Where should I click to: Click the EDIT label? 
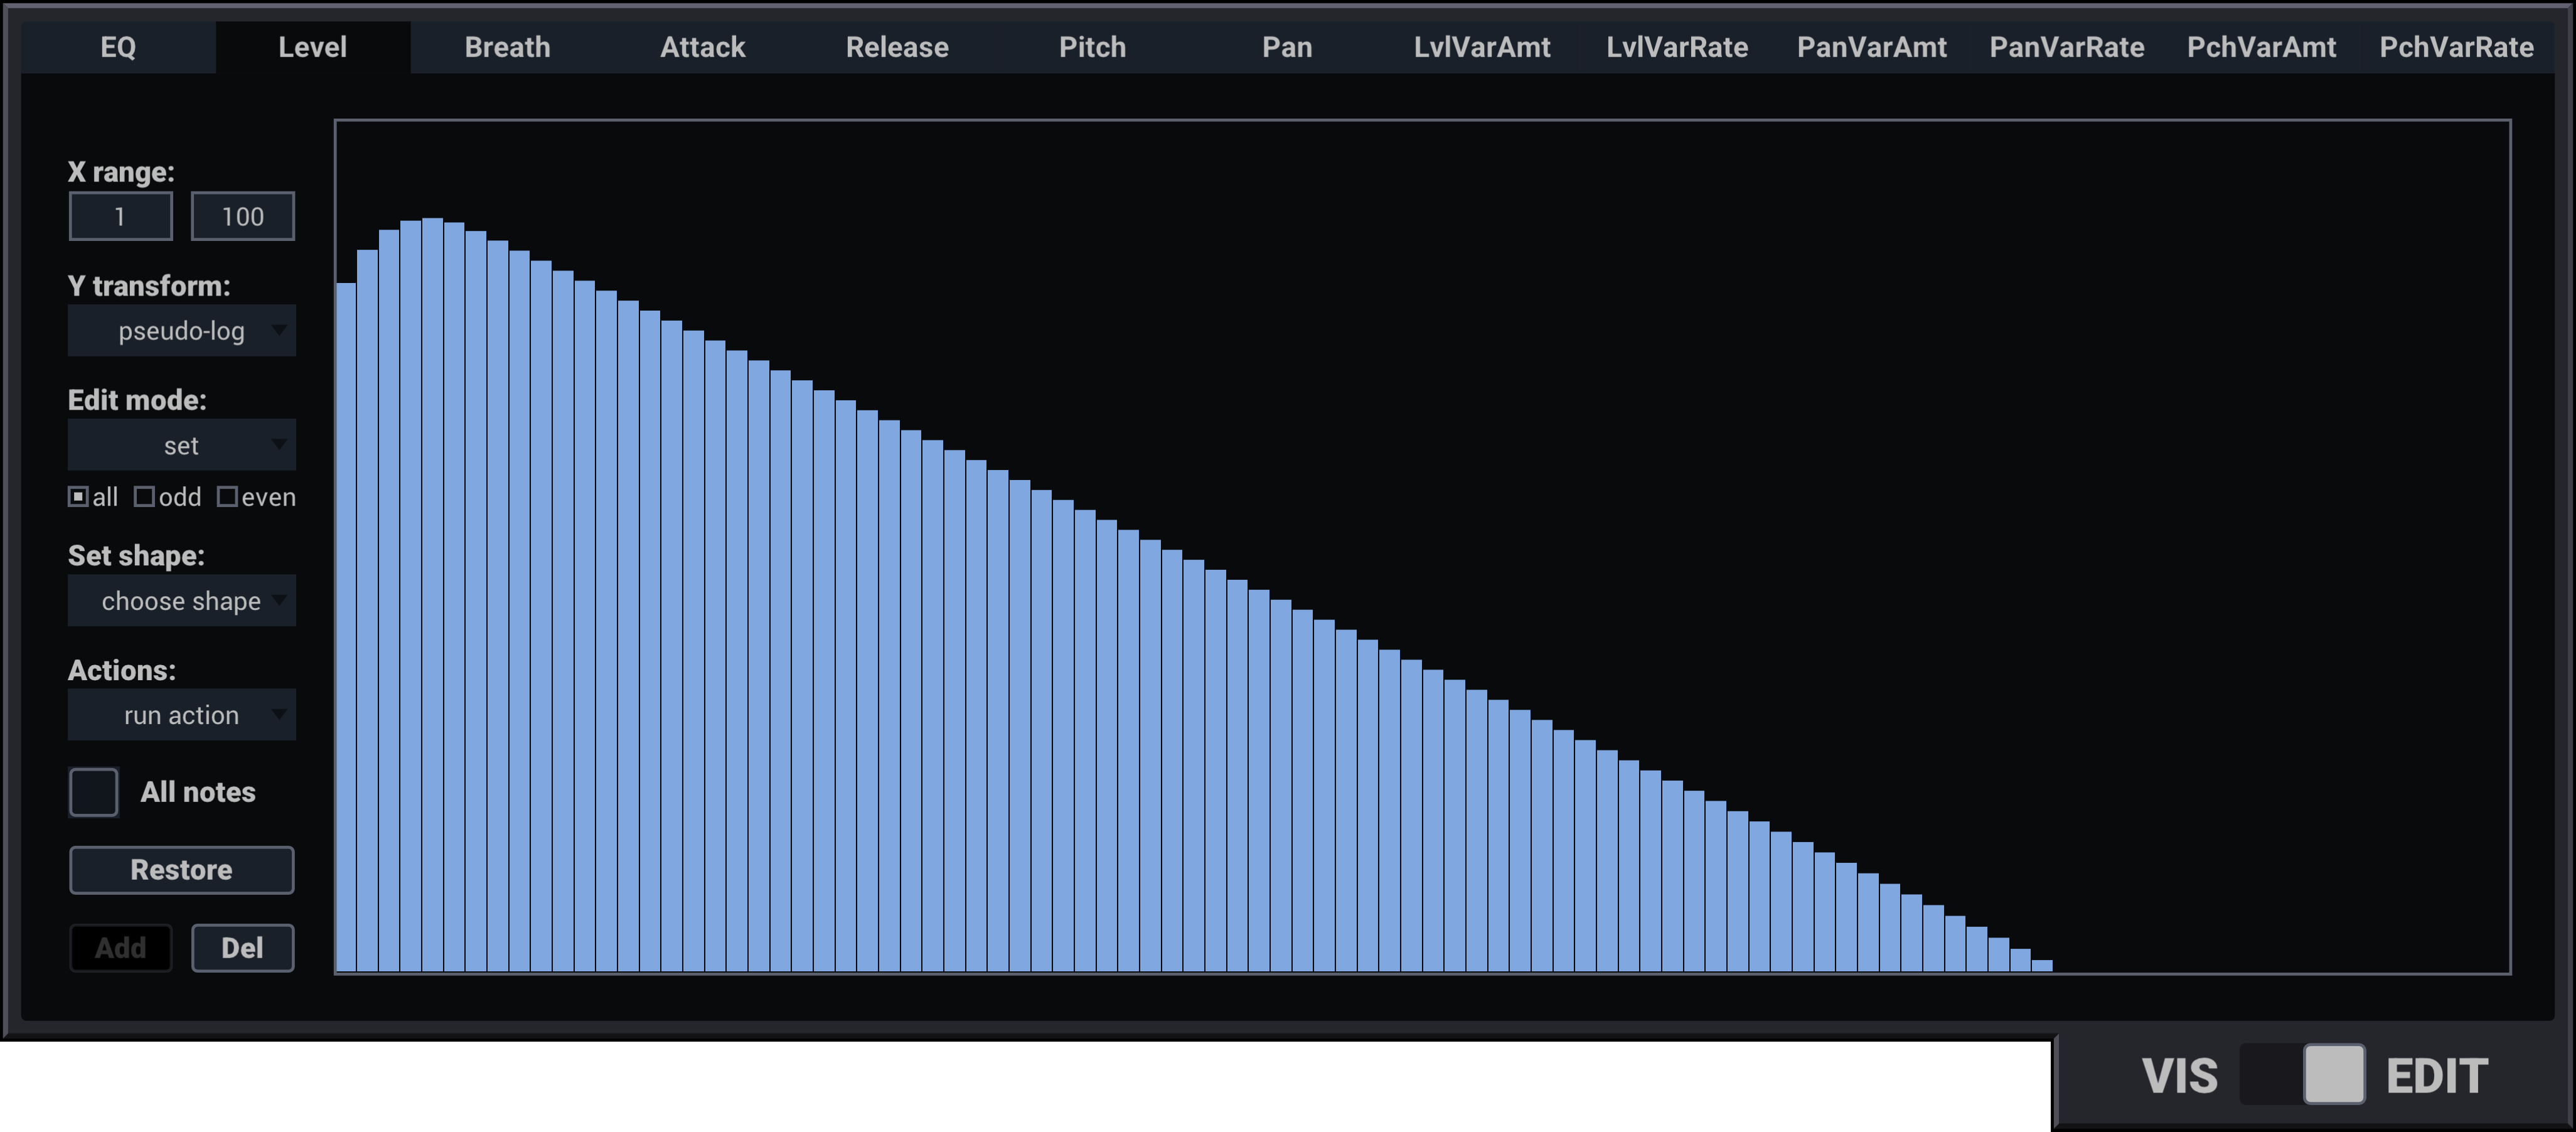pos(2437,1076)
